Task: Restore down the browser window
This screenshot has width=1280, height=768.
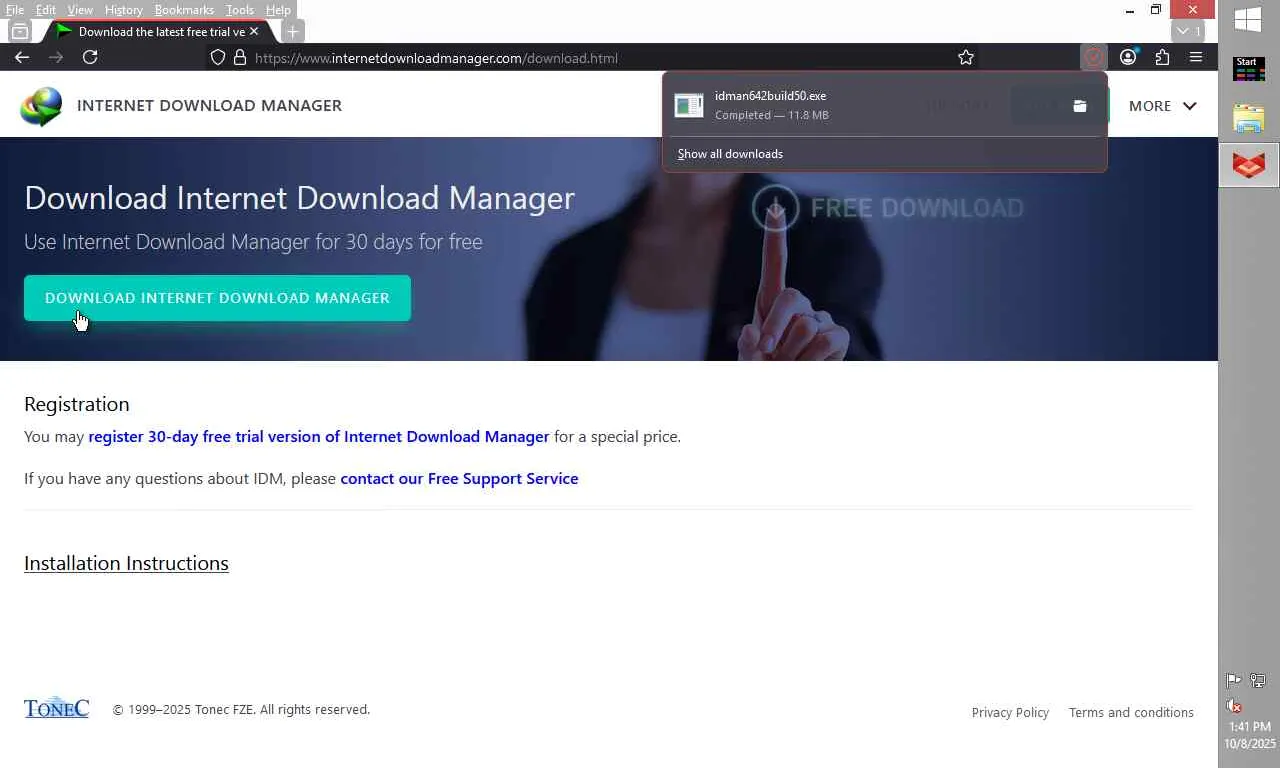Action: pos(1156,10)
